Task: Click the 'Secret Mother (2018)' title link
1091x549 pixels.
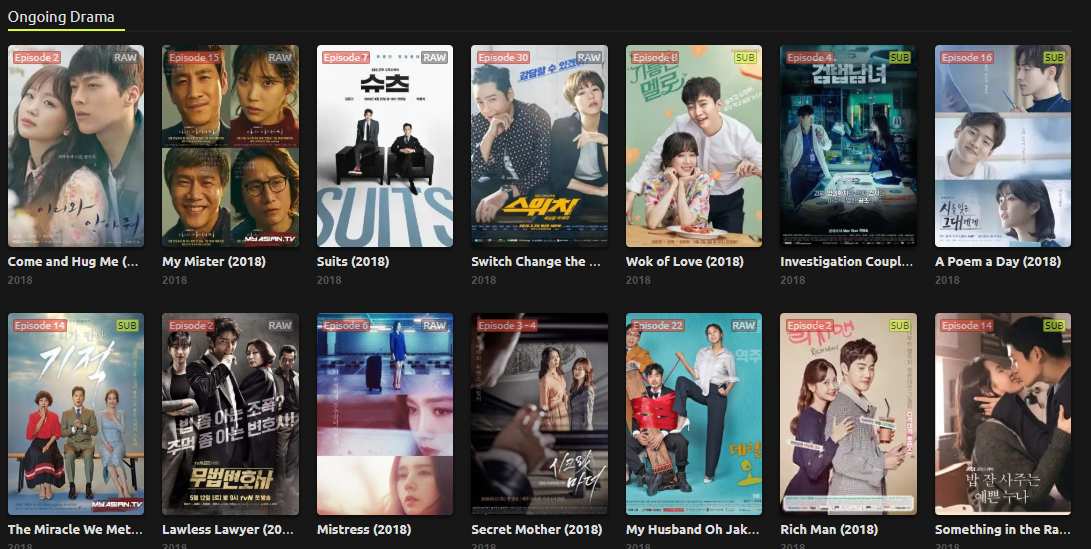Action: 536,530
